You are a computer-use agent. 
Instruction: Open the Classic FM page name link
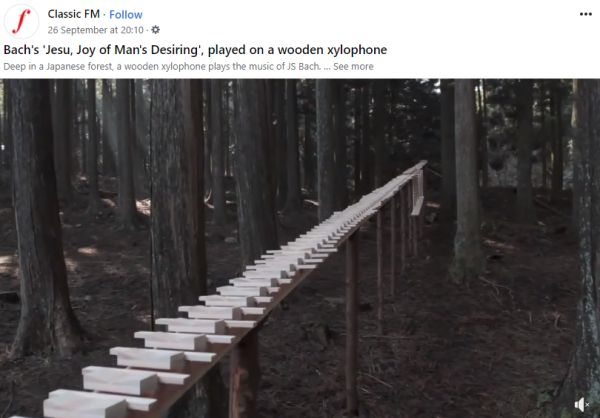(73, 14)
